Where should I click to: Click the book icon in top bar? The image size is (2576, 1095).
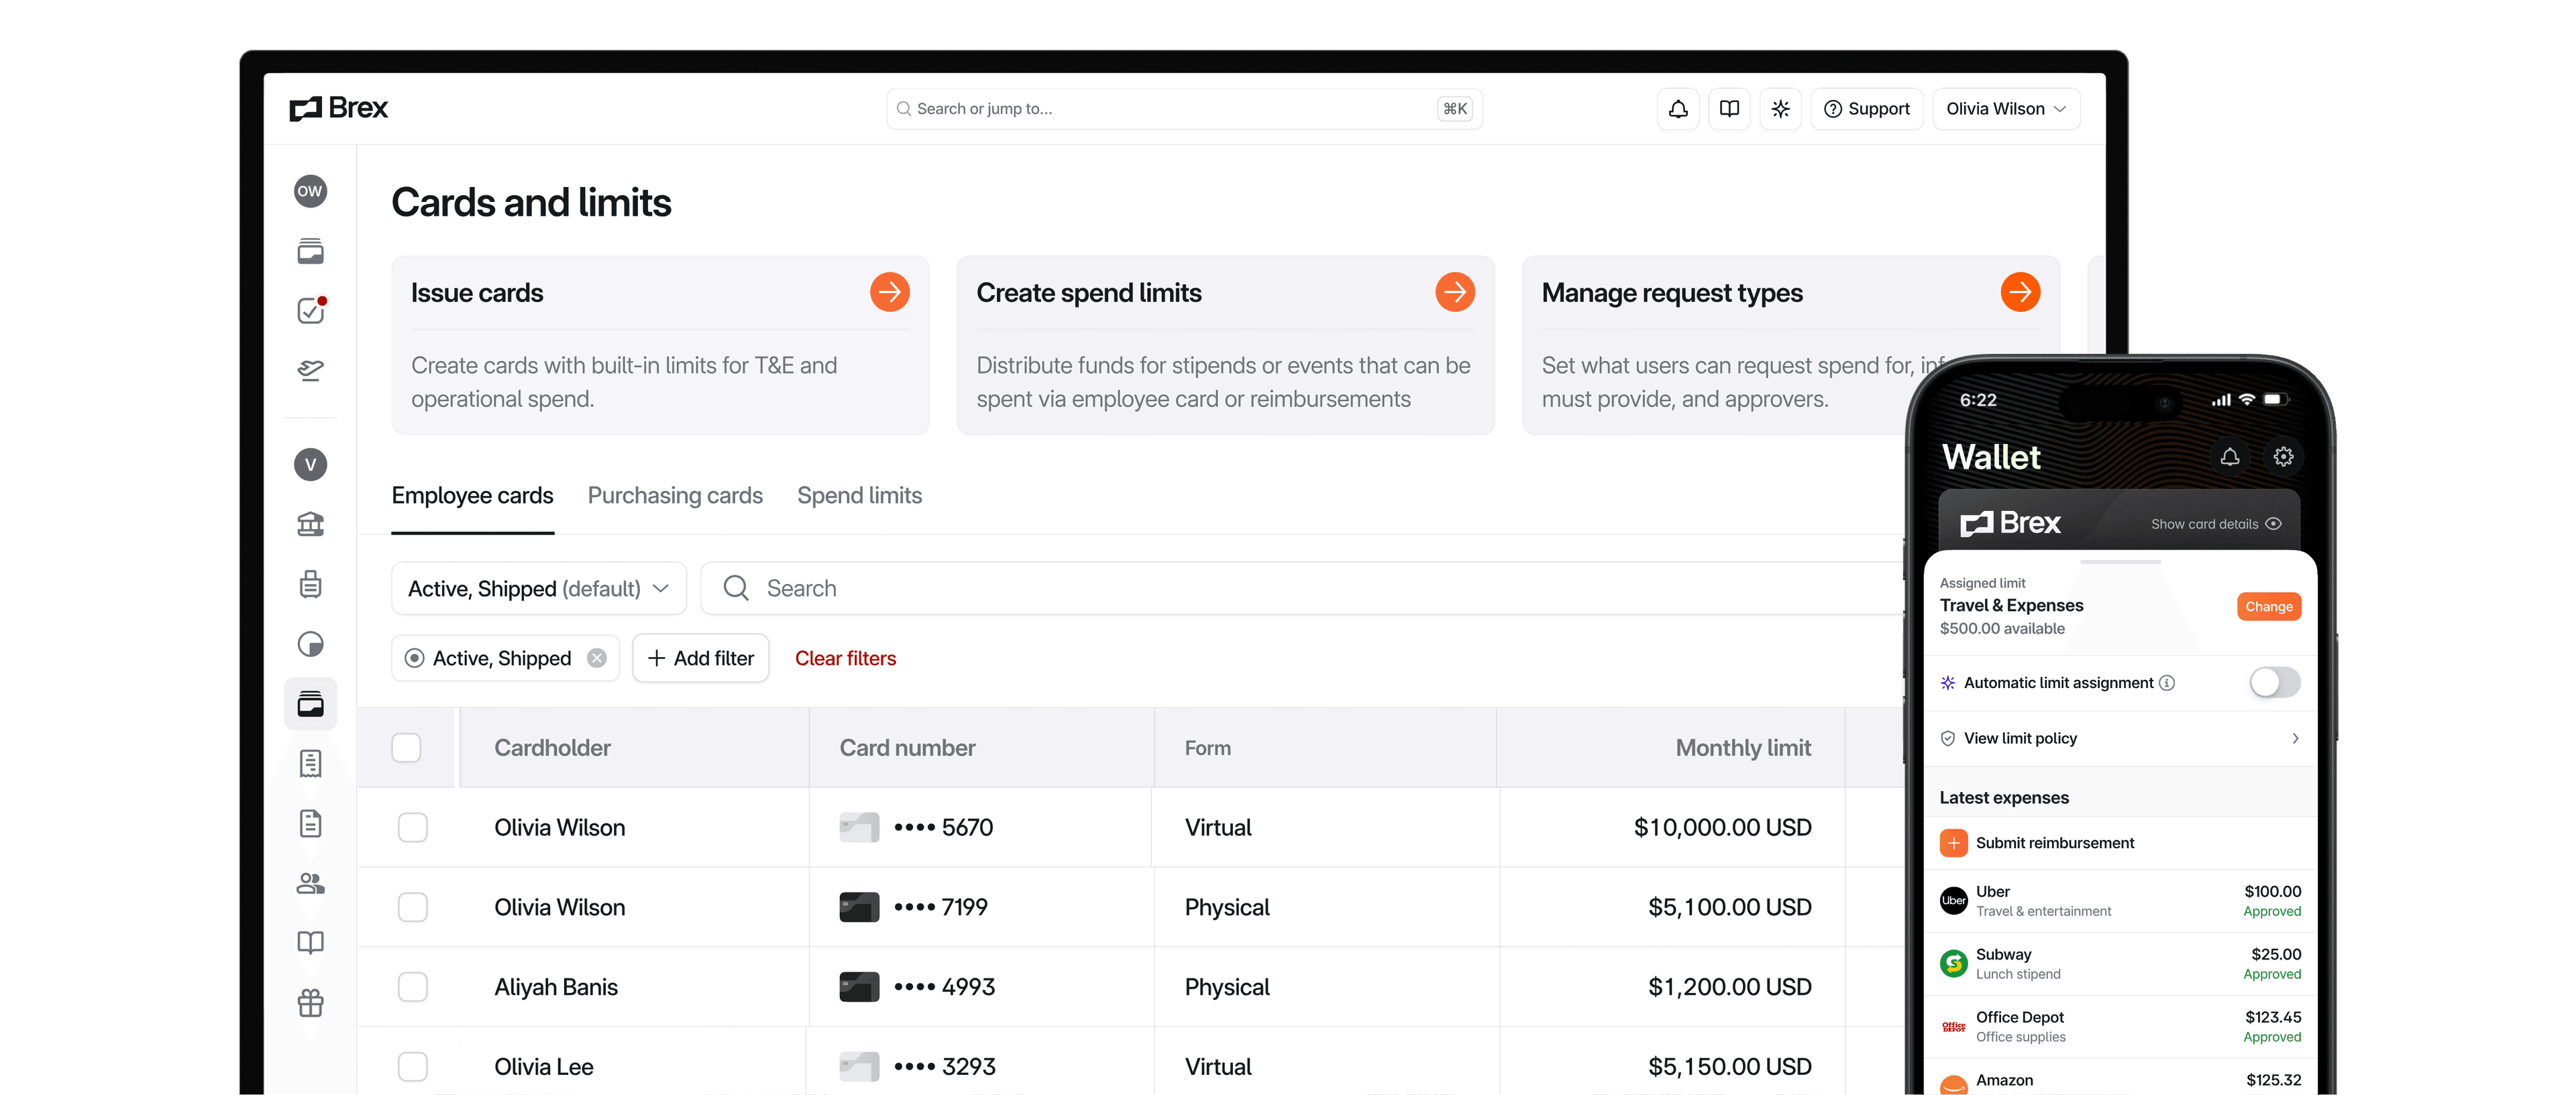point(1729,109)
